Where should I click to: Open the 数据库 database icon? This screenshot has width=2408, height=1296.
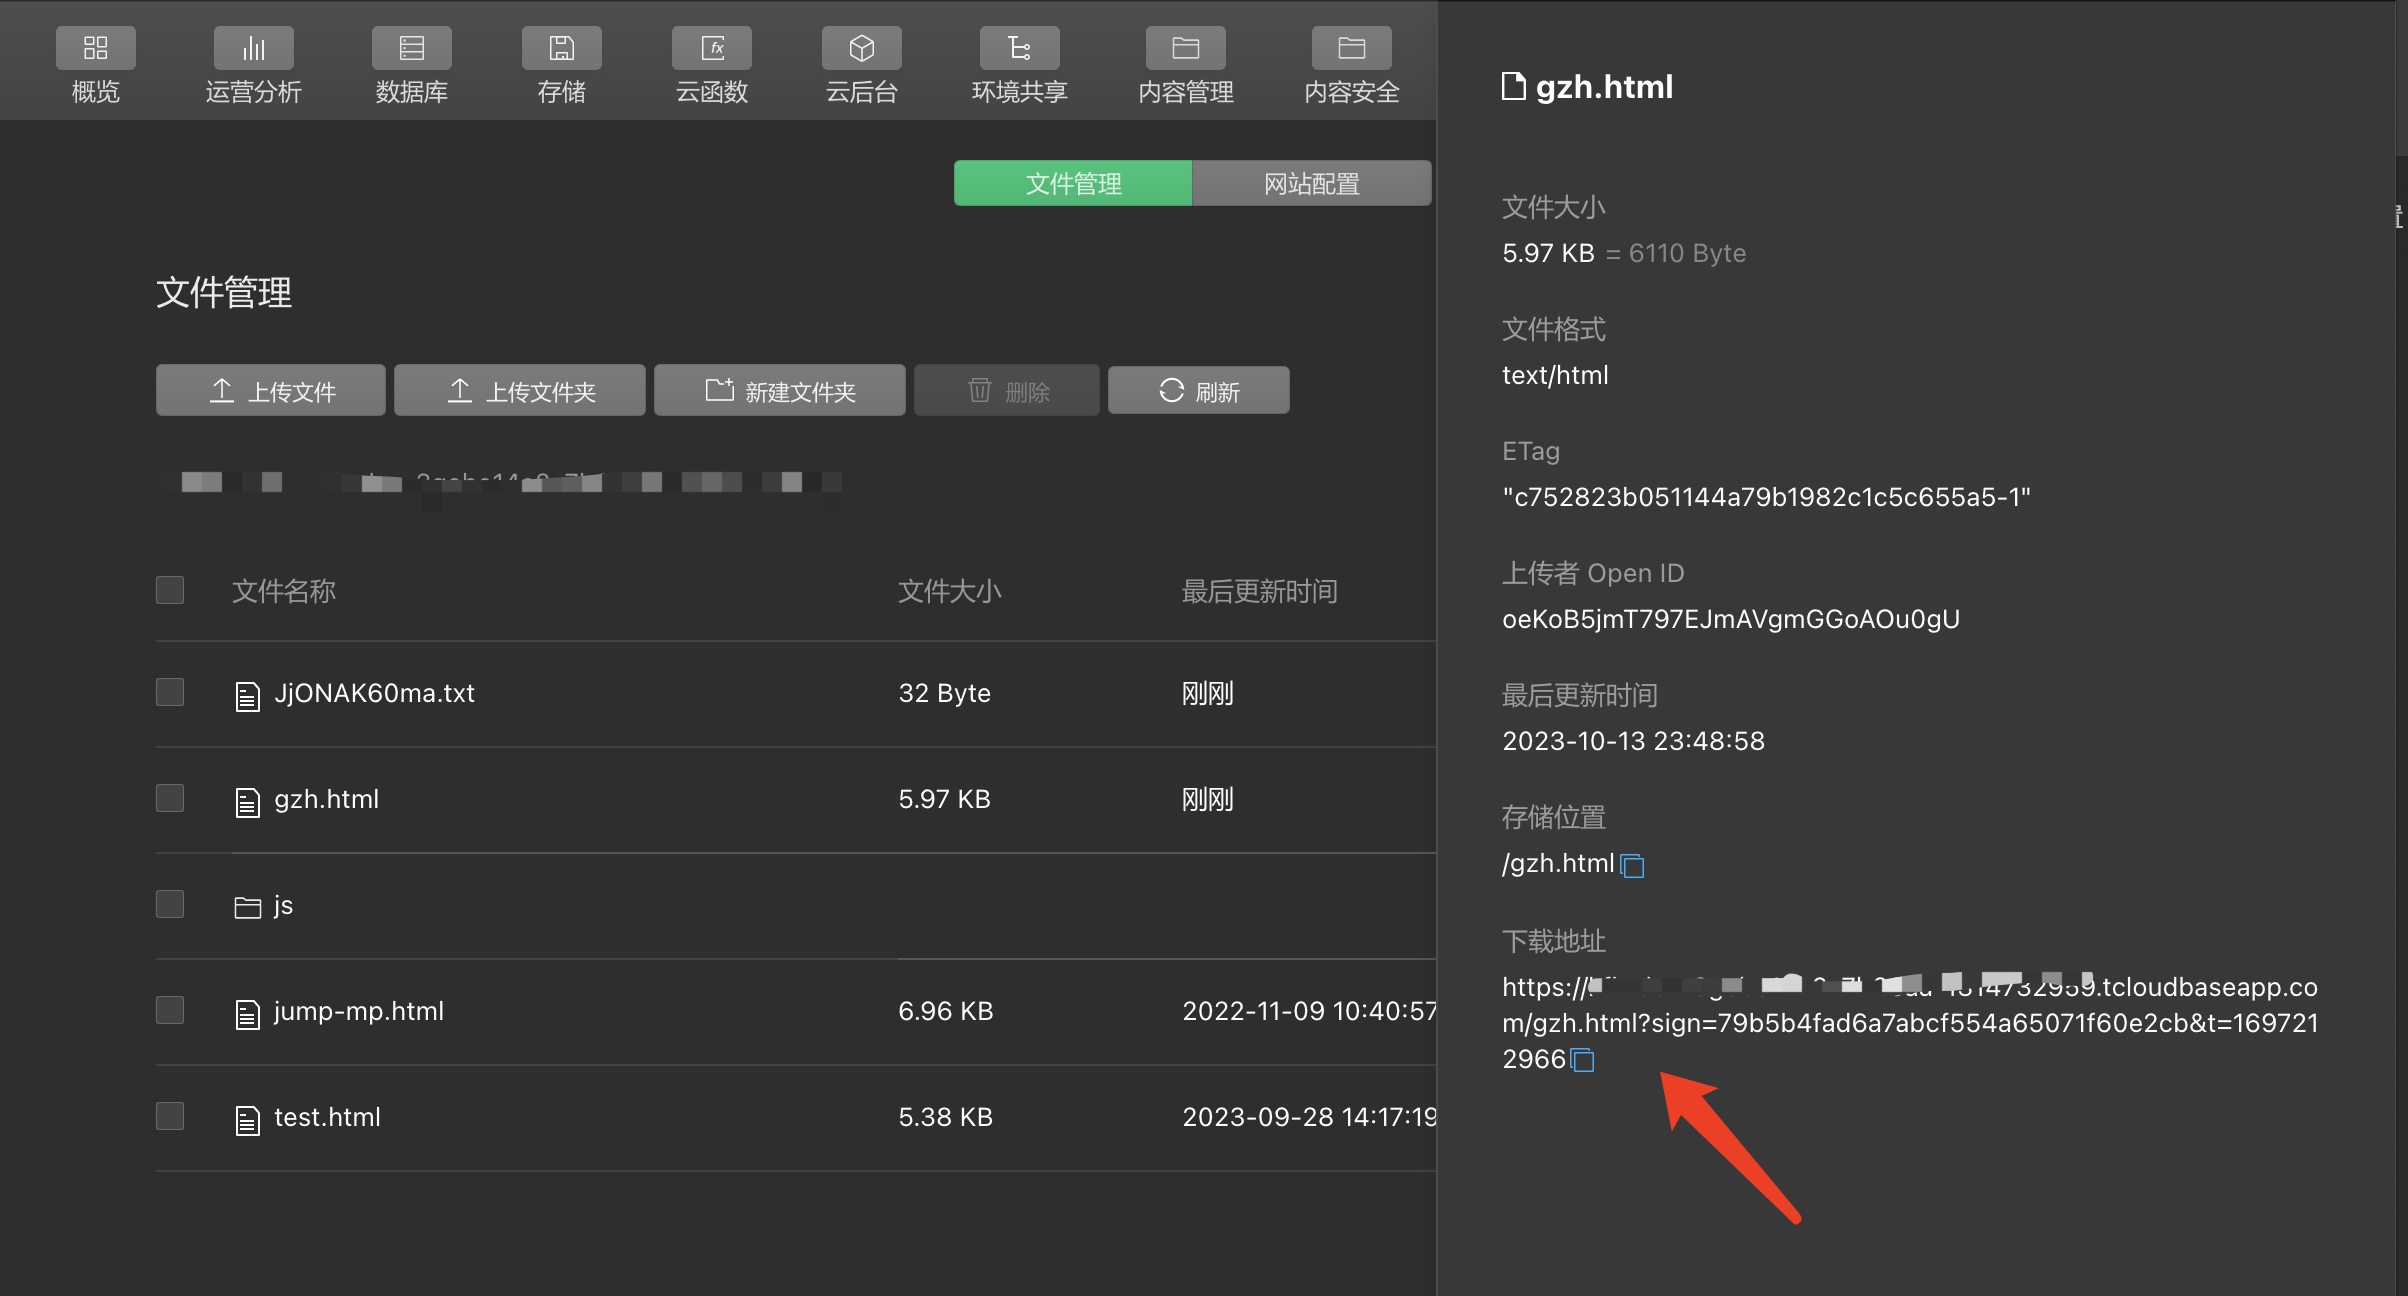point(411,48)
